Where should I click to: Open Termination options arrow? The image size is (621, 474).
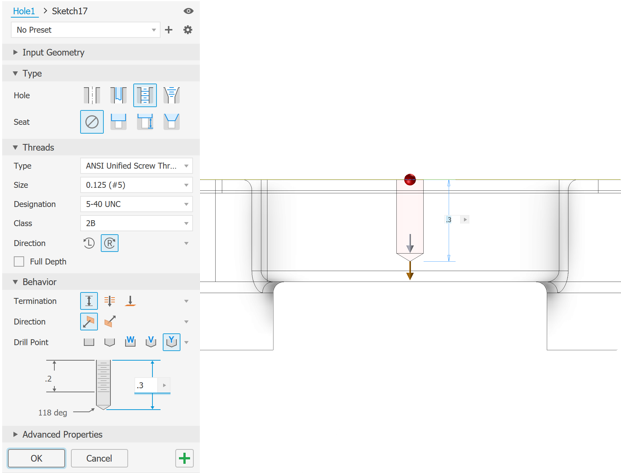[186, 301]
